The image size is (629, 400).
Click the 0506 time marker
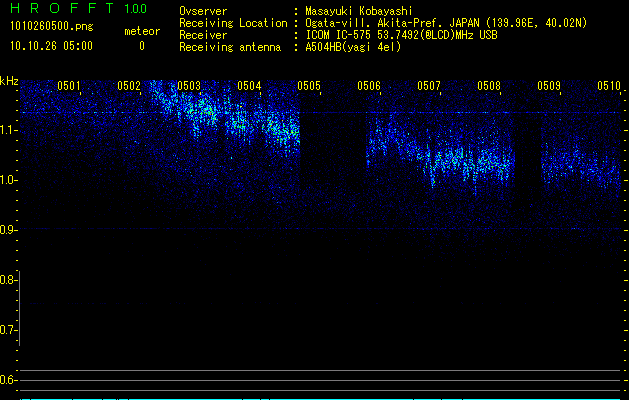click(369, 86)
